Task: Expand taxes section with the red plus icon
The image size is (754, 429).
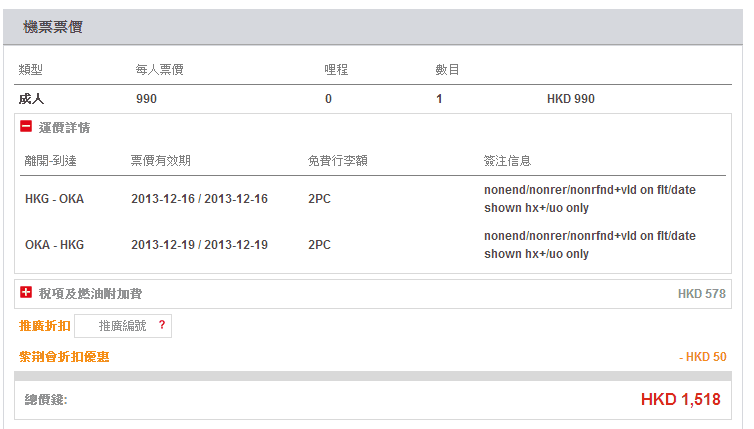Action: (x=26, y=293)
